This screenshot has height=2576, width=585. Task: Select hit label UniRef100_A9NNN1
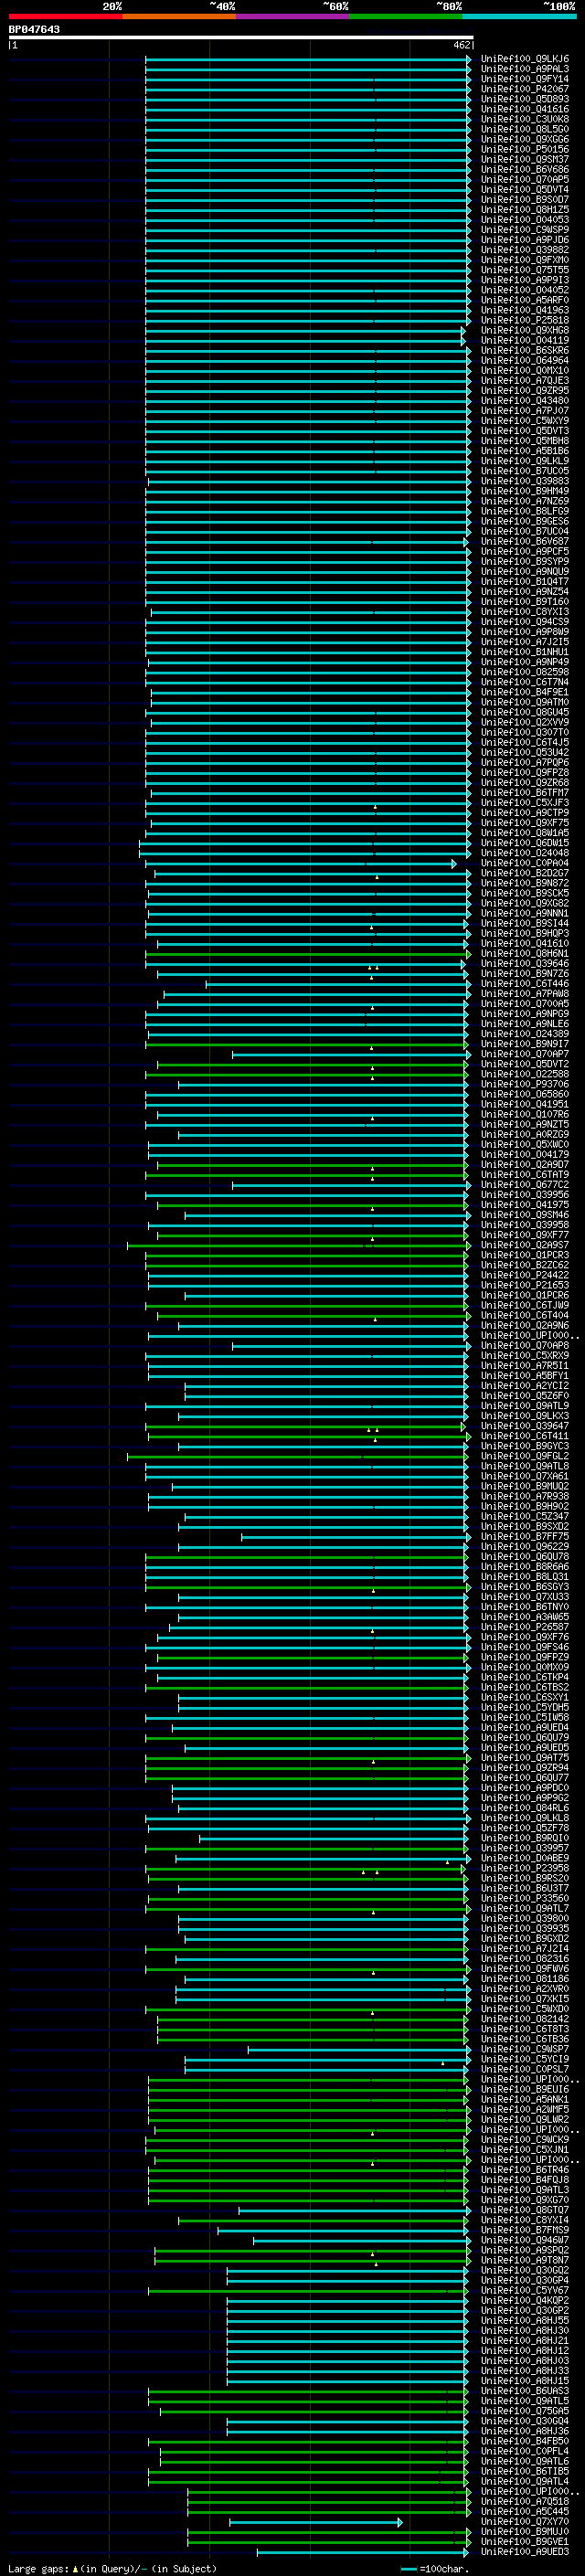click(525, 914)
